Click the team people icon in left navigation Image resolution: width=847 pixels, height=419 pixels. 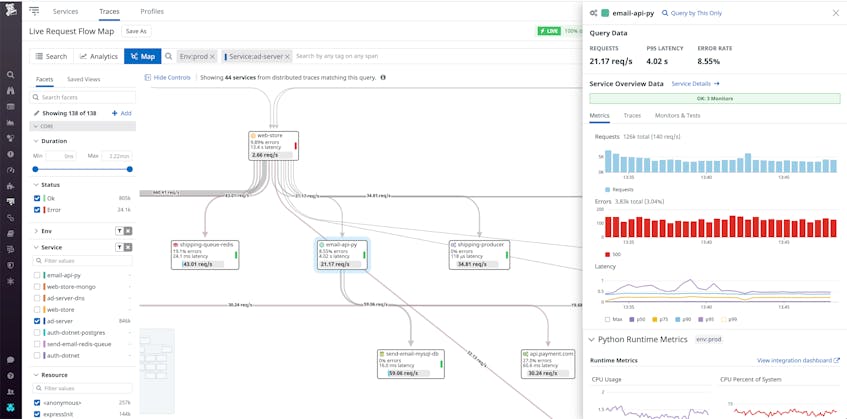tap(11, 391)
